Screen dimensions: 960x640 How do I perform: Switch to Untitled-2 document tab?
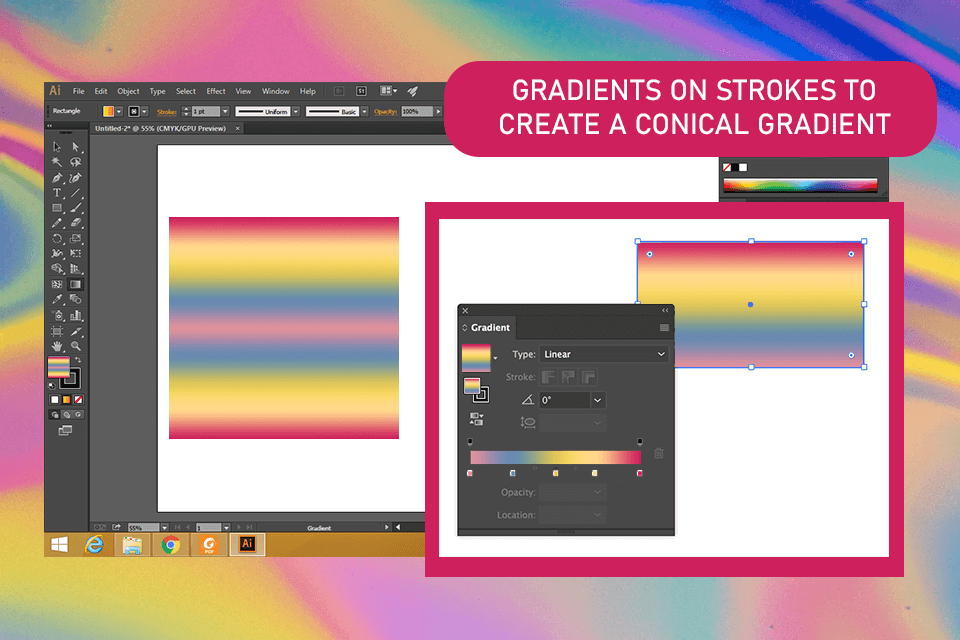tap(160, 129)
